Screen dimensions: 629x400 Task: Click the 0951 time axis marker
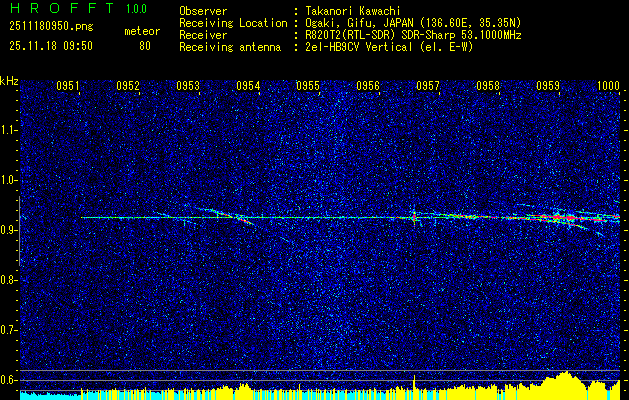tap(67, 86)
